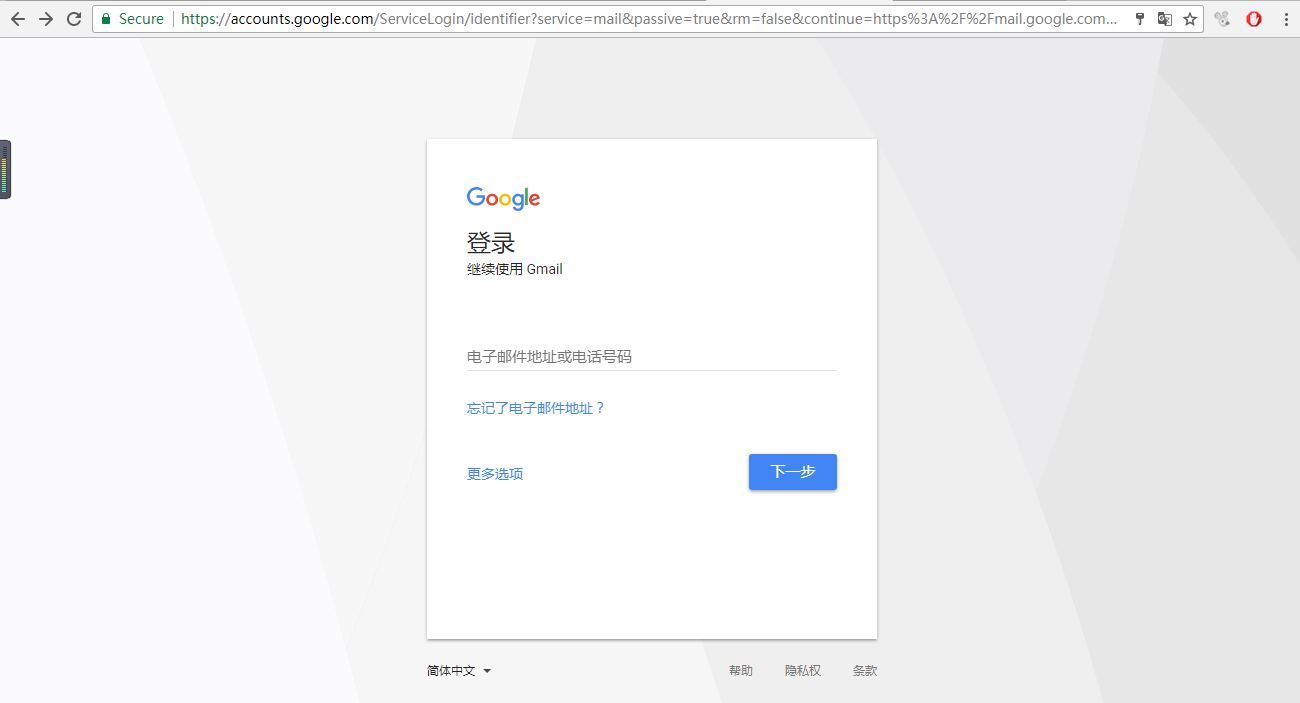1300x703 pixels.
Task: Go back using the back arrow
Action: 18,18
